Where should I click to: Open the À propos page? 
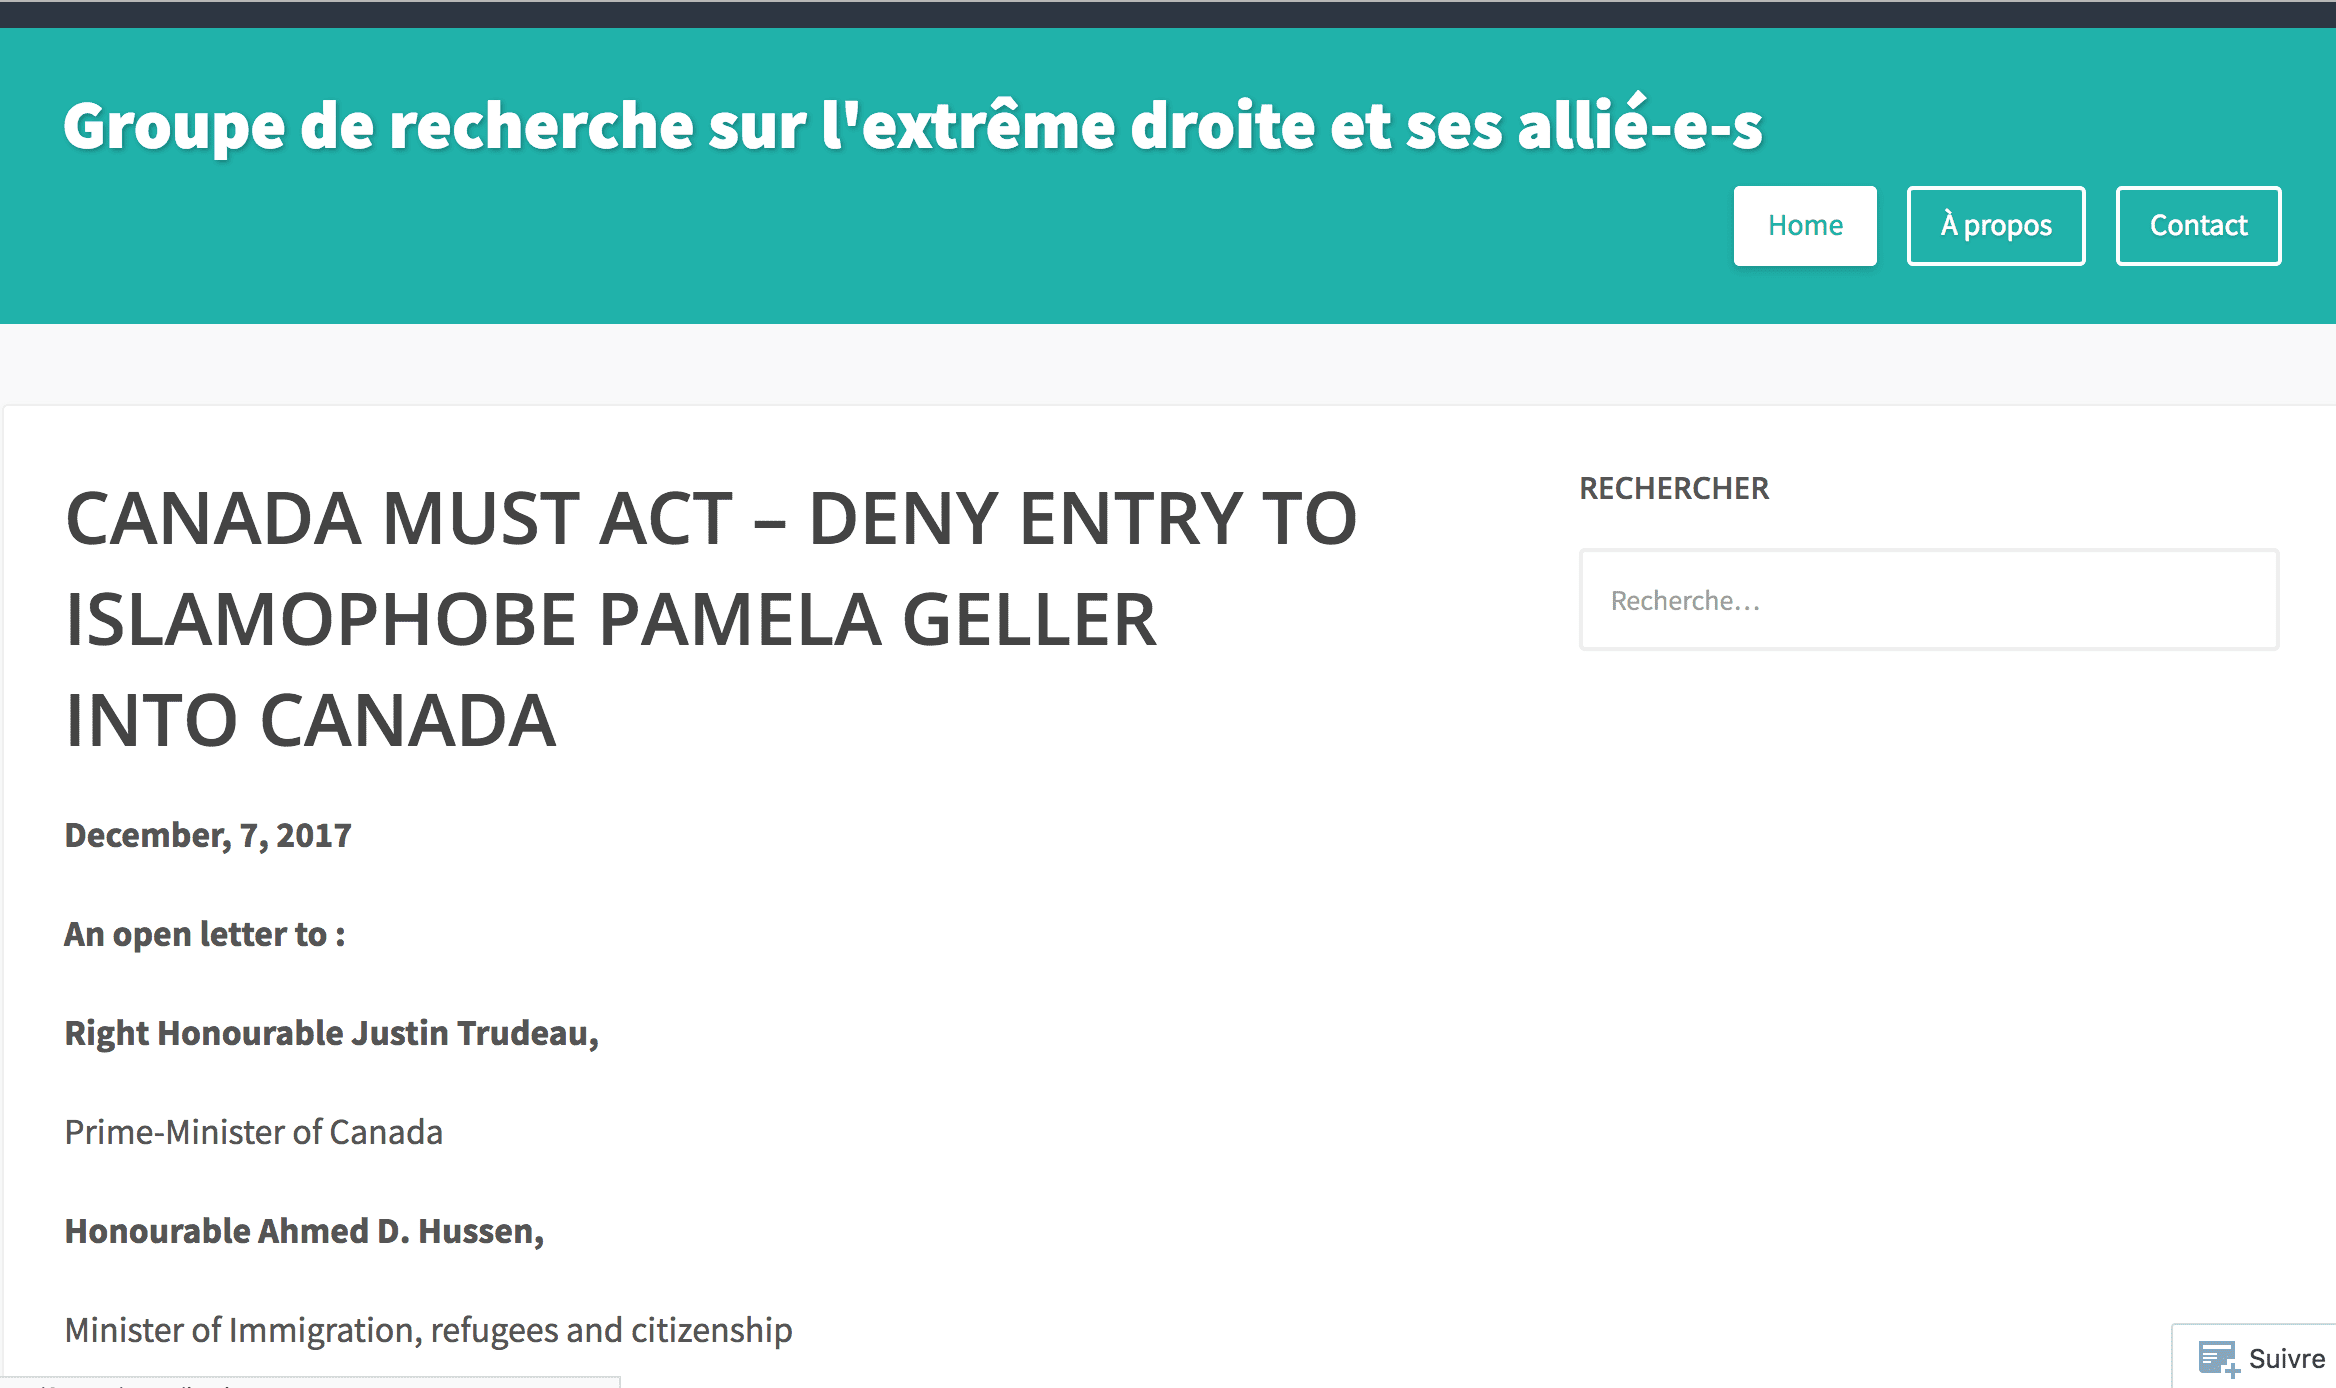(x=1995, y=226)
